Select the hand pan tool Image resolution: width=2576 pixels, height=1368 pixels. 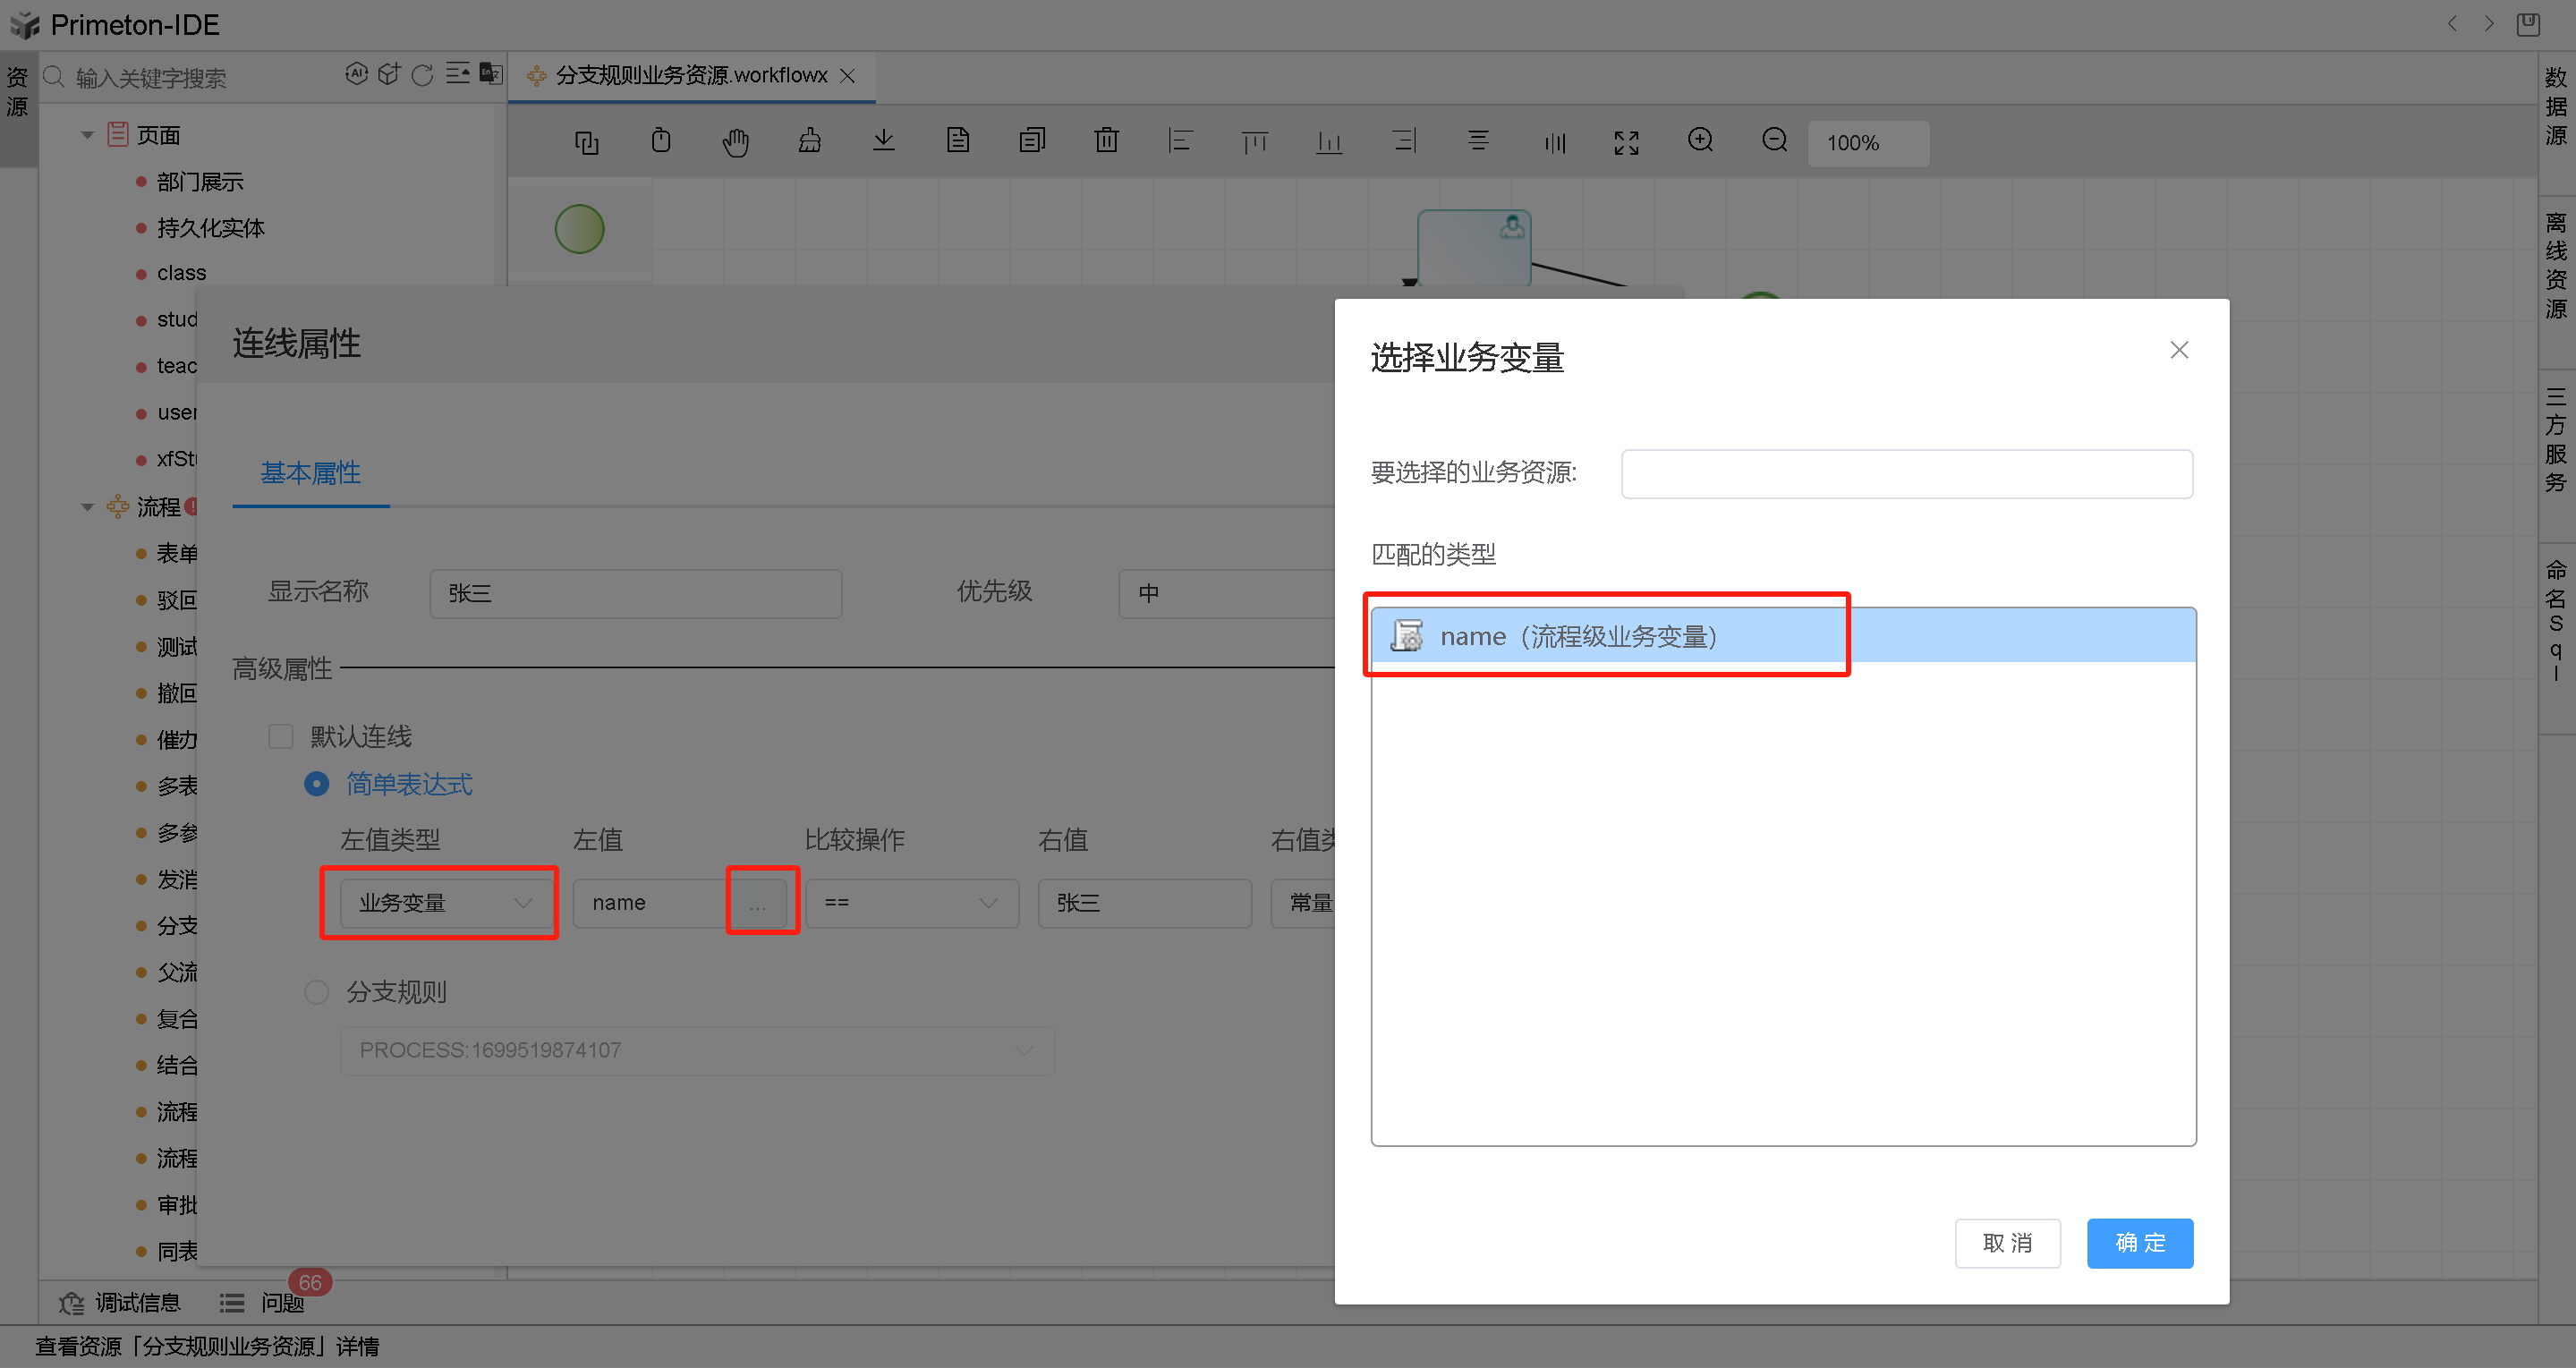point(735,142)
